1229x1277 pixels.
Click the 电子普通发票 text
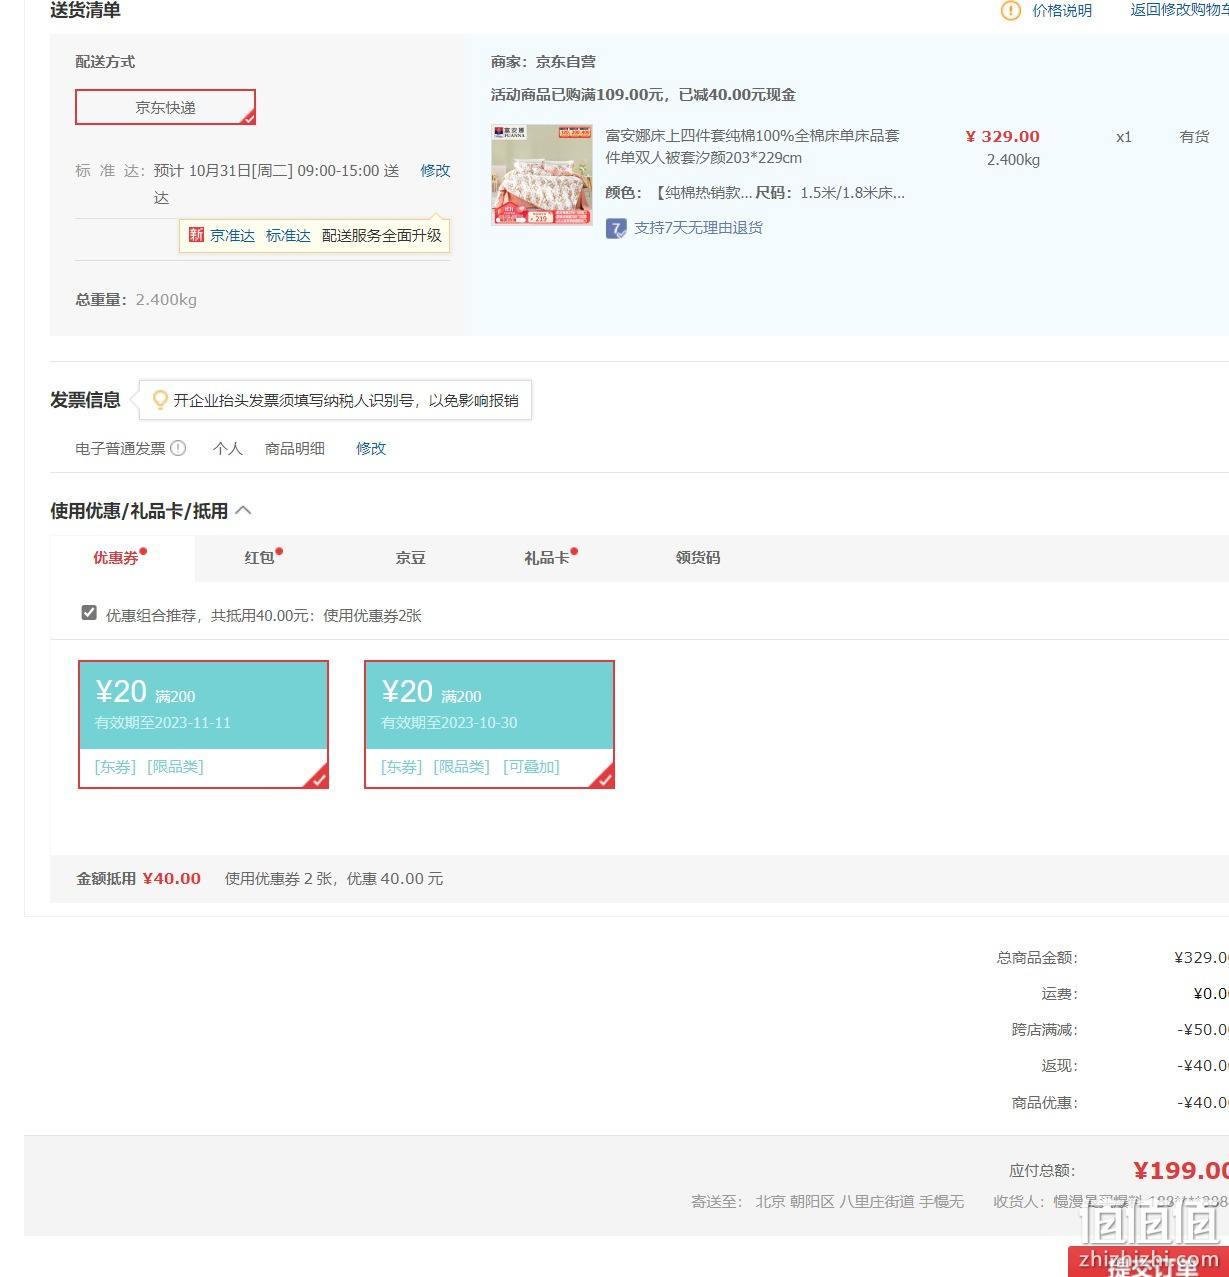pos(120,449)
